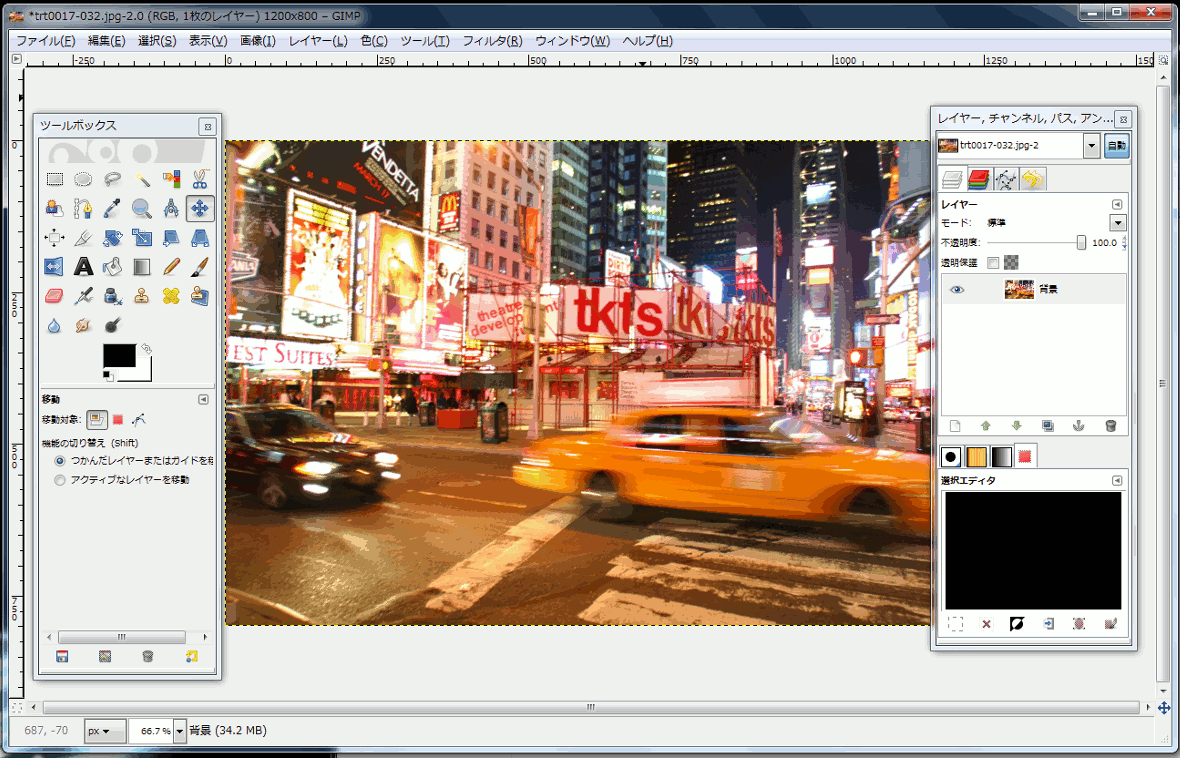Select the Move tool
The height and width of the screenshot is (758, 1180).
coord(200,209)
